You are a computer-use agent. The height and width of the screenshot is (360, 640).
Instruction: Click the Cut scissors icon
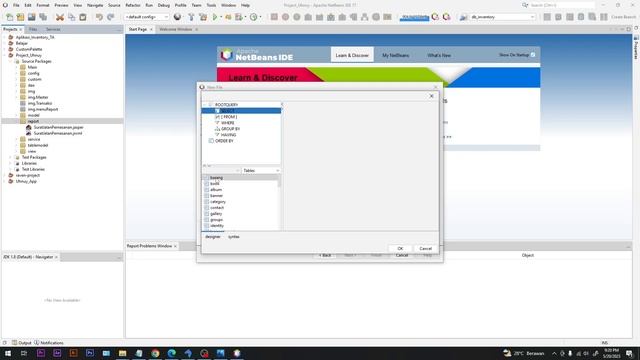pyautogui.click(x=60, y=17)
